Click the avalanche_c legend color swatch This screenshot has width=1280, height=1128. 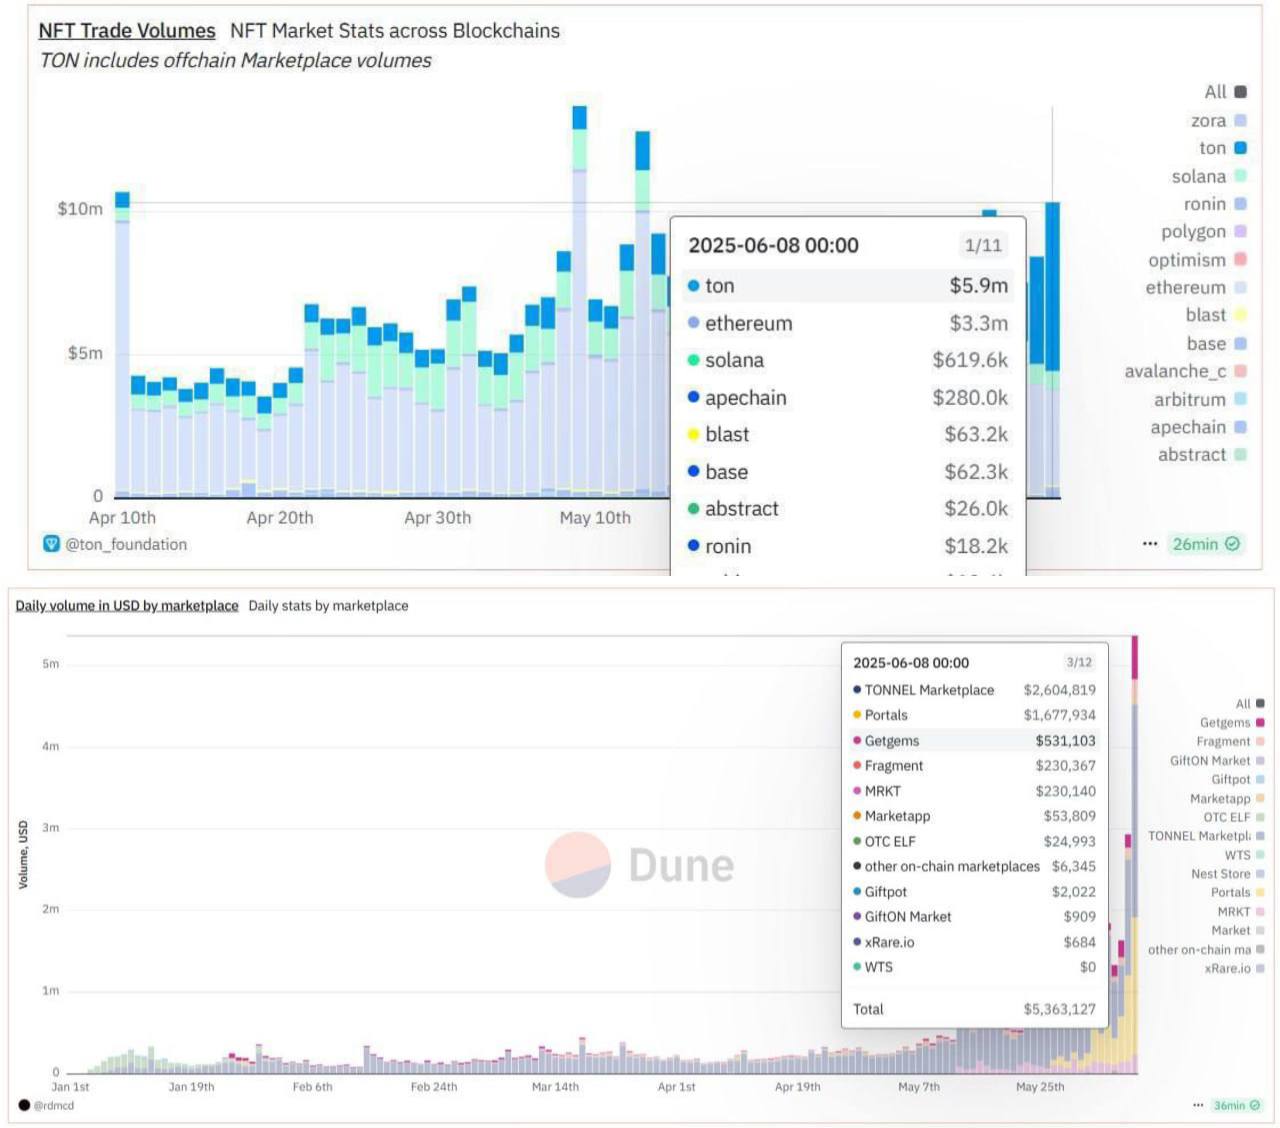1241,371
